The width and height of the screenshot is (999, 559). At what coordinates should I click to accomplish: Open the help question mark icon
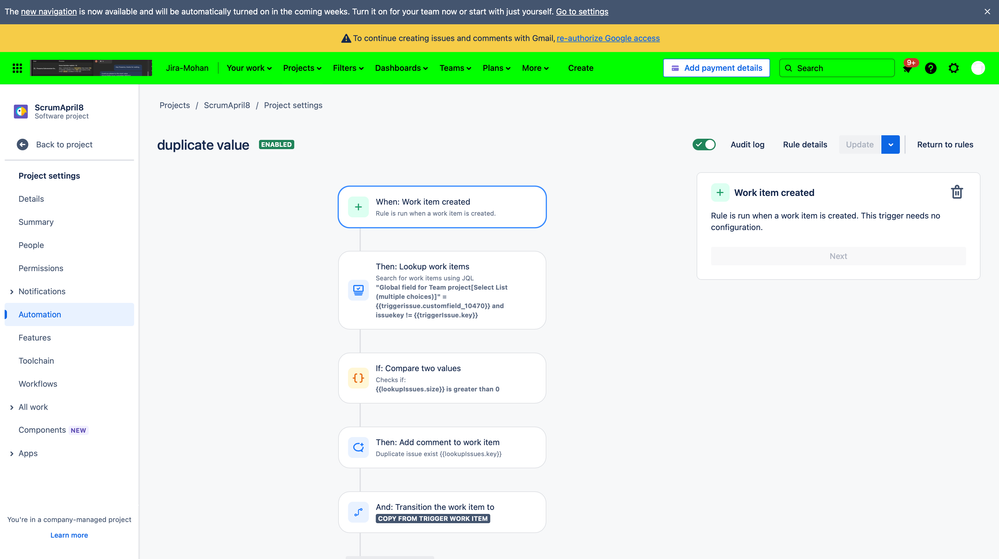[x=931, y=68]
